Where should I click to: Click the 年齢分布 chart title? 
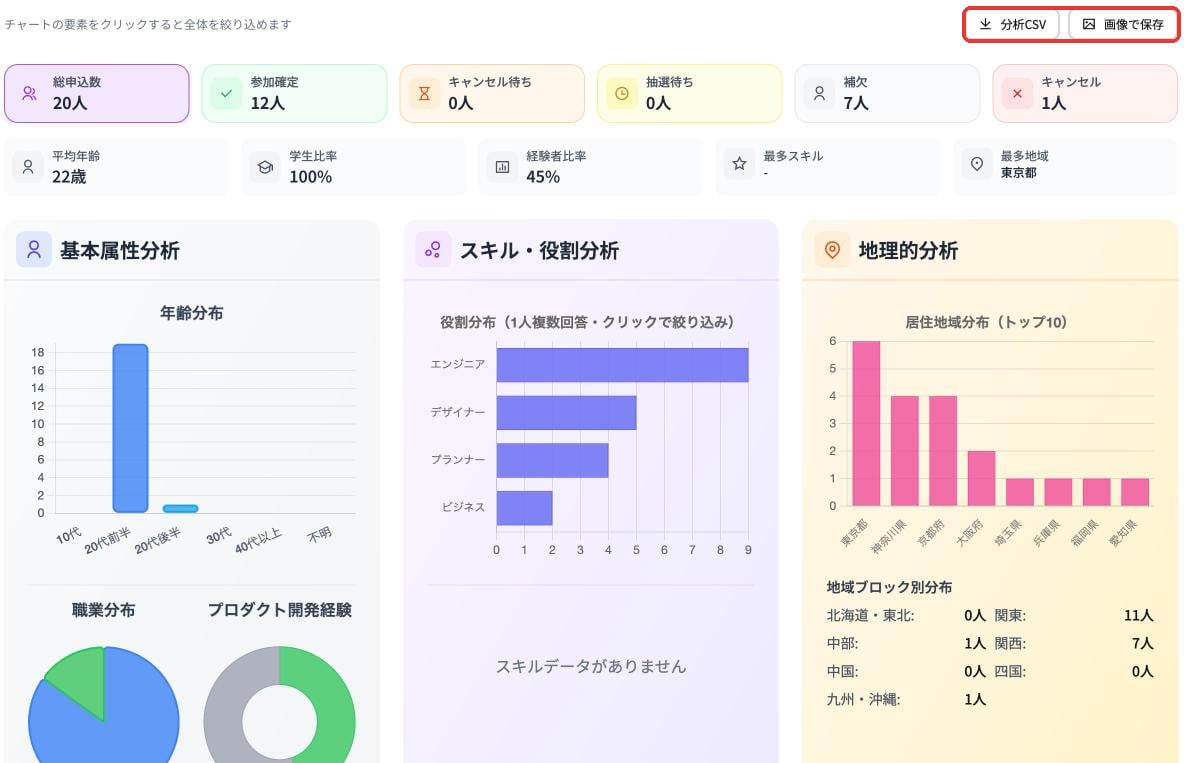pyautogui.click(x=191, y=313)
